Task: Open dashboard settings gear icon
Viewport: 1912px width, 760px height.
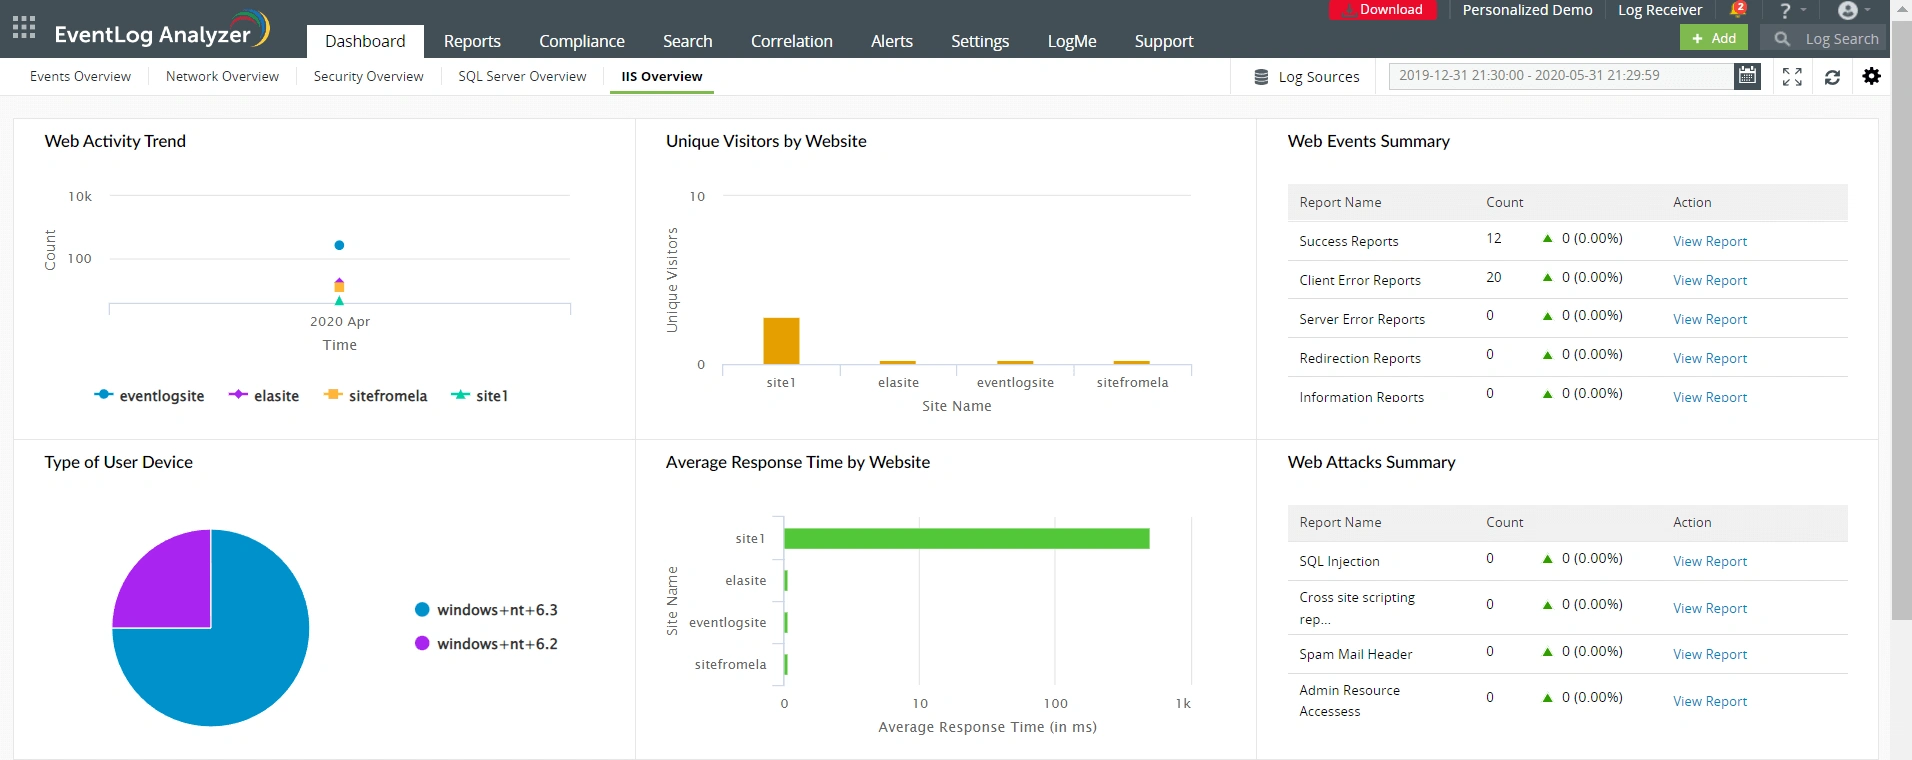Action: [x=1872, y=76]
